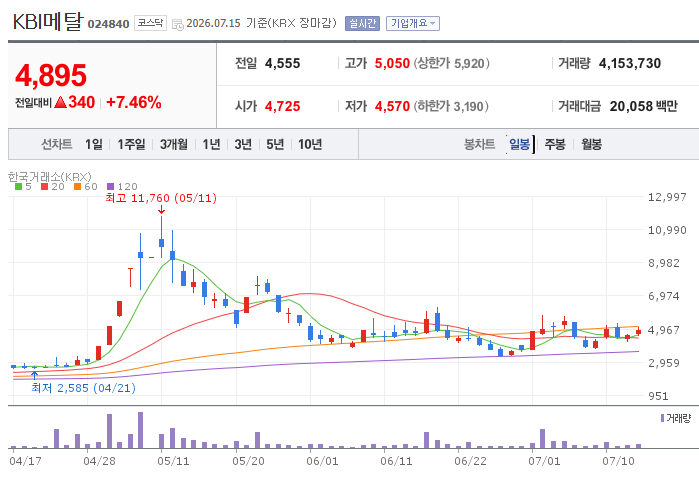Select the 3개월 line chart period
The height and width of the screenshot is (477, 699).
tap(173, 144)
